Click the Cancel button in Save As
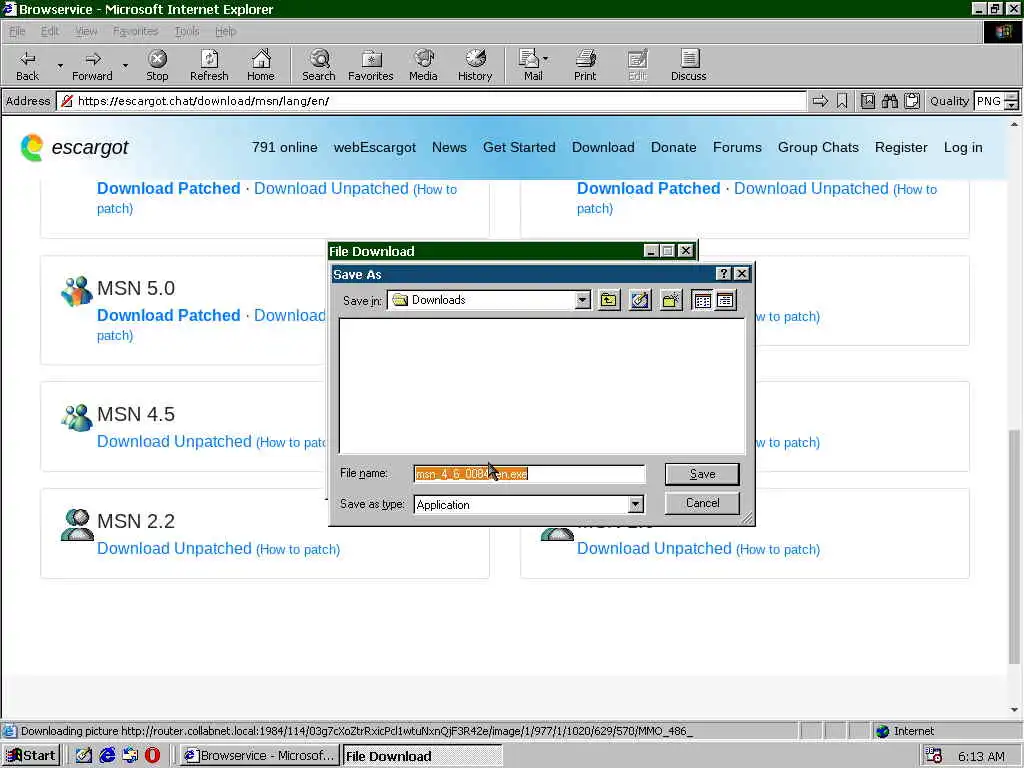 tap(702, 503)
